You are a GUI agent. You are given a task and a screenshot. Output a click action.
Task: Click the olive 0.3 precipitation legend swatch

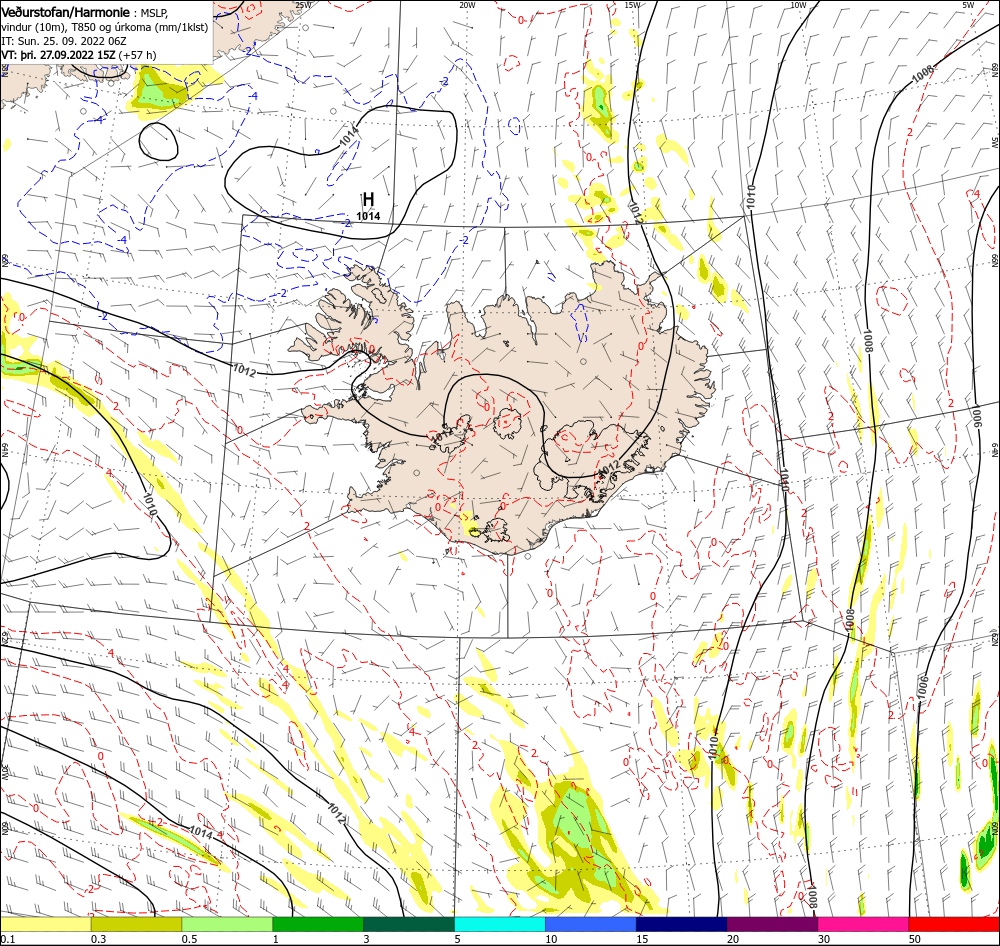pos(136,924)
